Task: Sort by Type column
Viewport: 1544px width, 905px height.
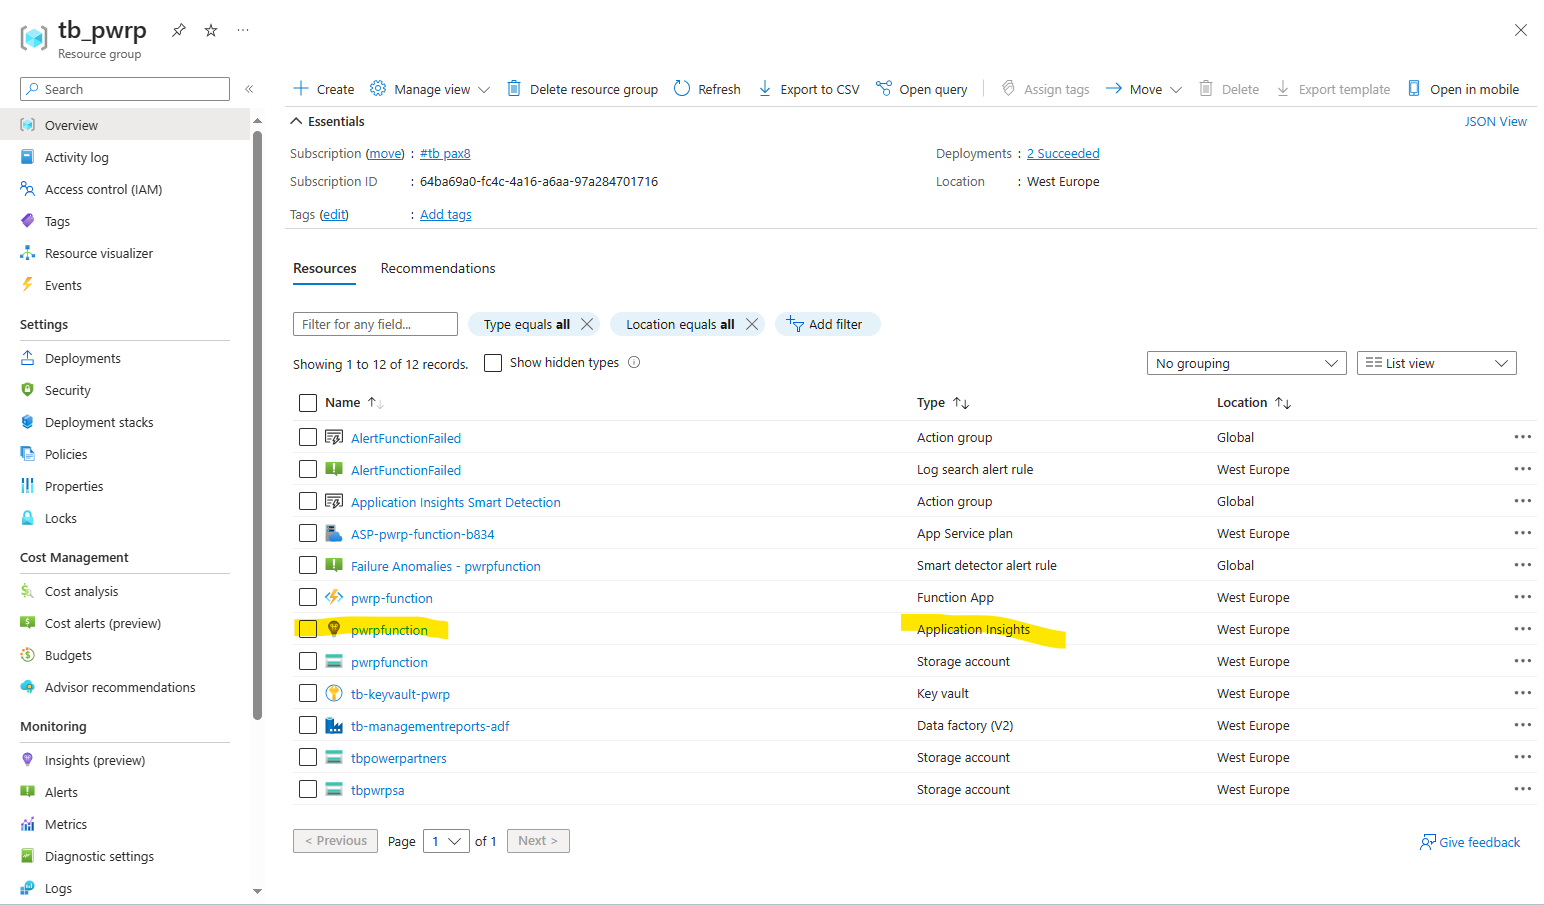Action: 943,402
